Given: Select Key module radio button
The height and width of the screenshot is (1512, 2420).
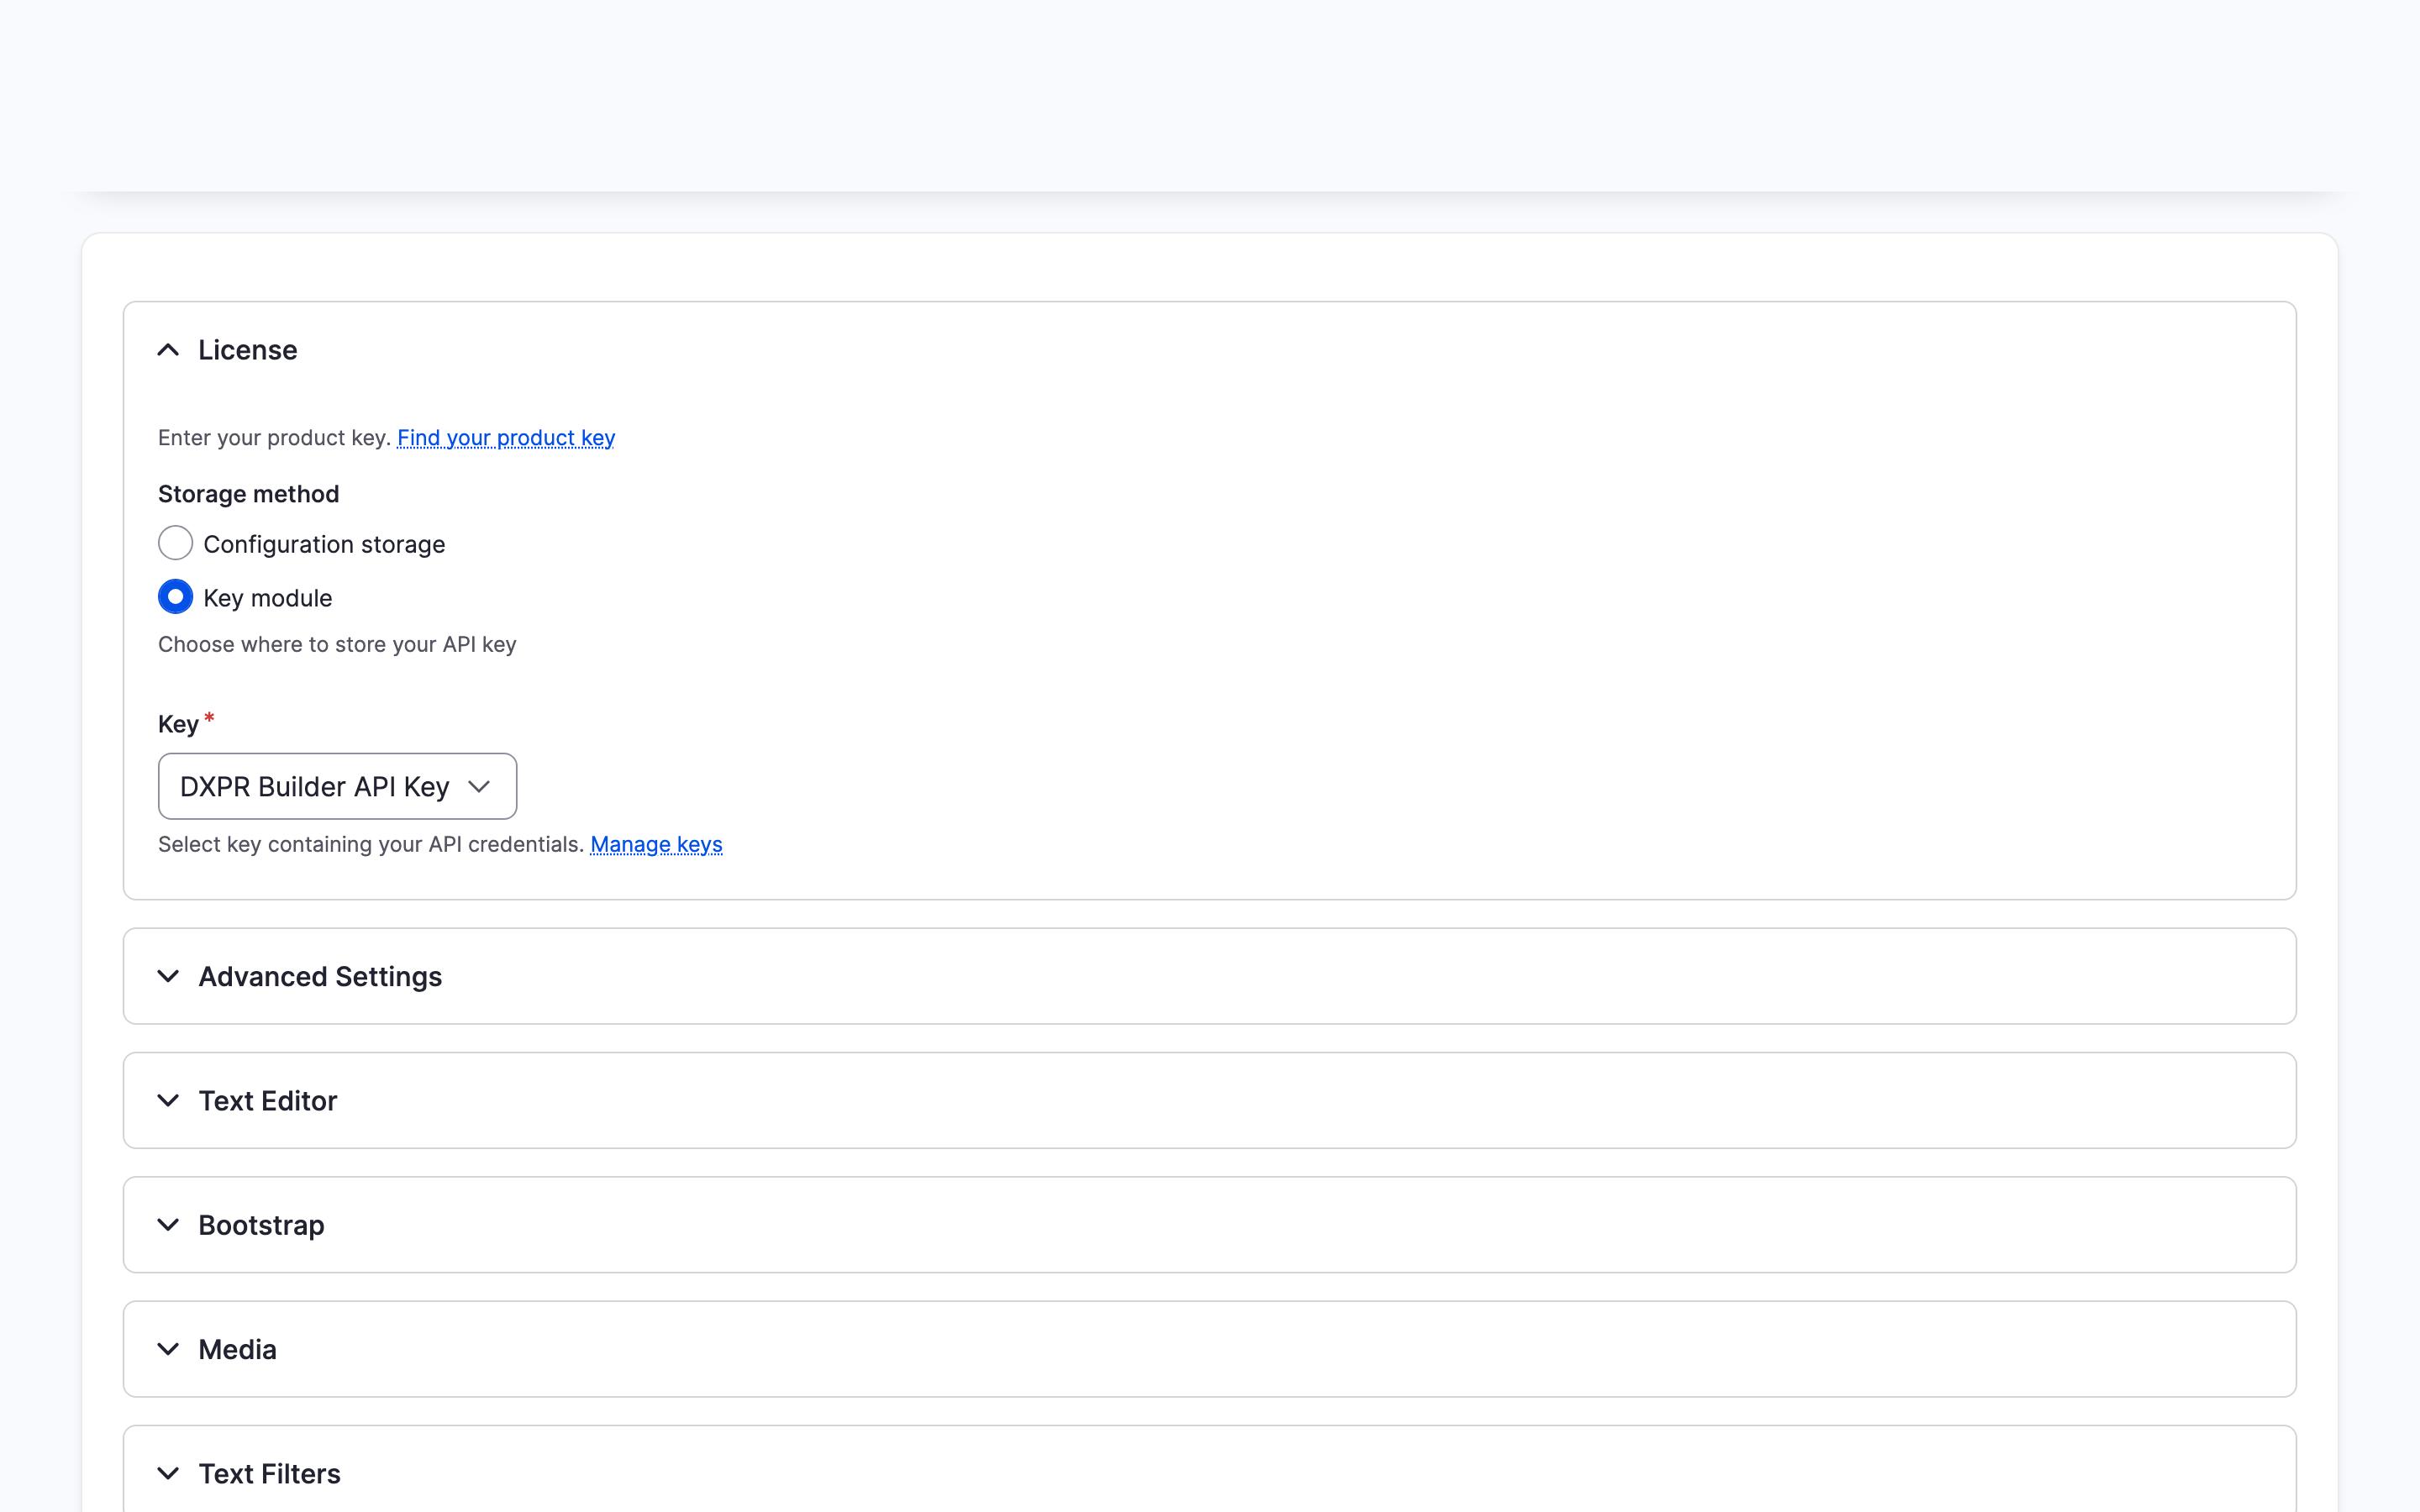Looking at the screenshot, I should click(175, 597).
